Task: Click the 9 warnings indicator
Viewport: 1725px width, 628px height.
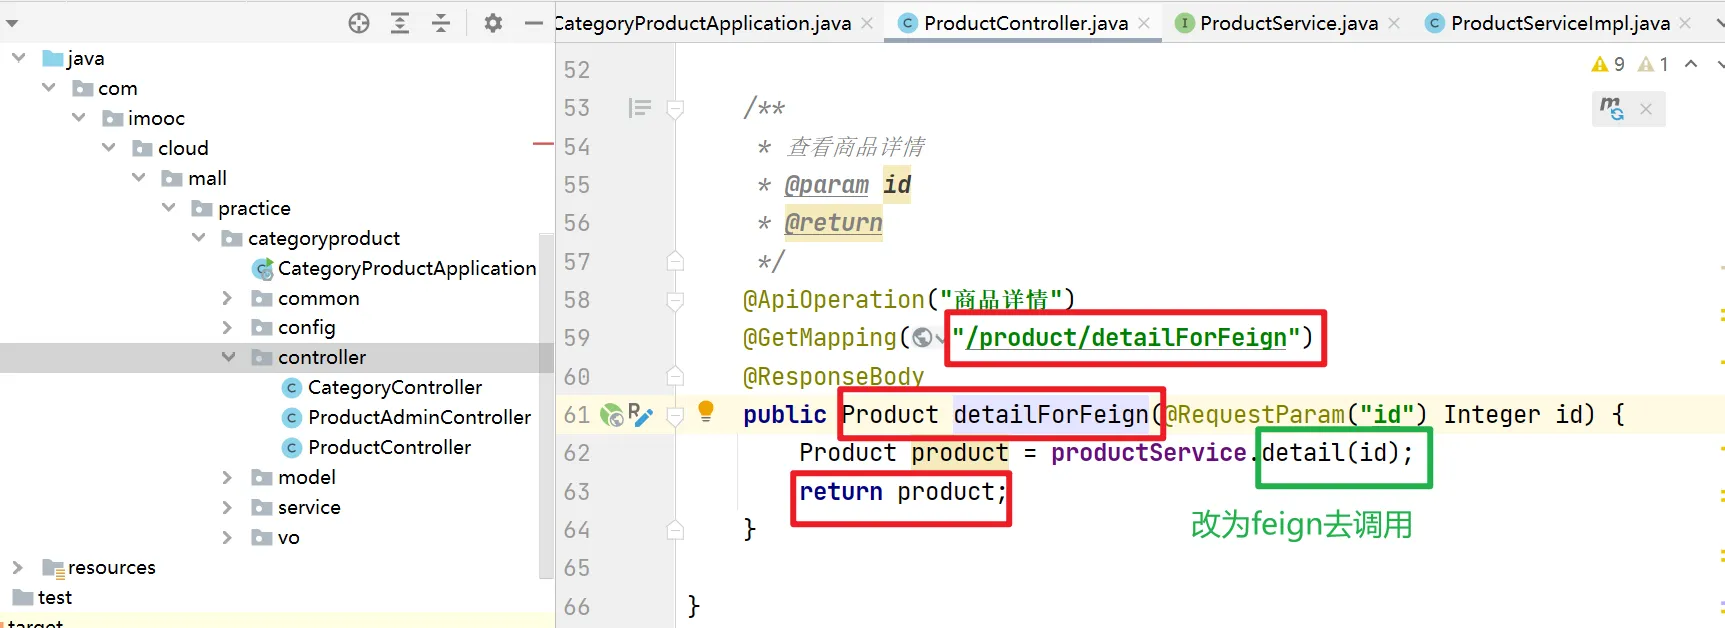Action: coord(1608,64)
